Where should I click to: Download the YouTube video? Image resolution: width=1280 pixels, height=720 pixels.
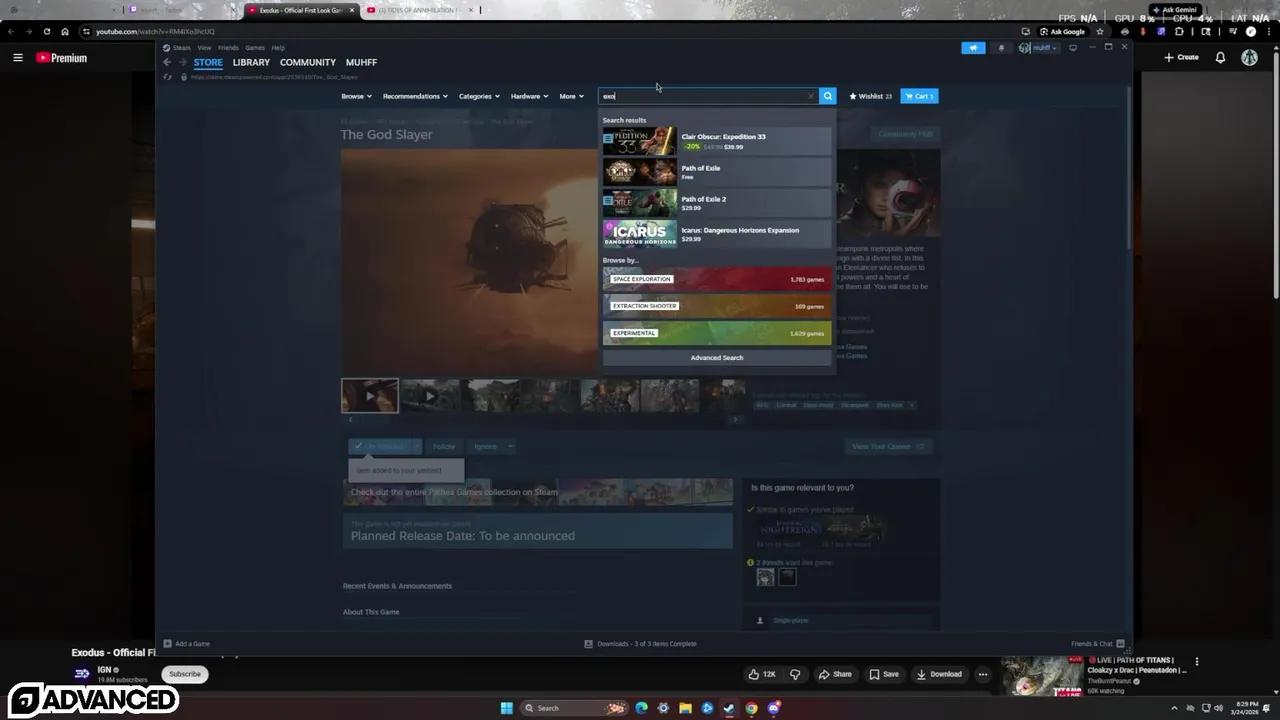tap(940, 674)
